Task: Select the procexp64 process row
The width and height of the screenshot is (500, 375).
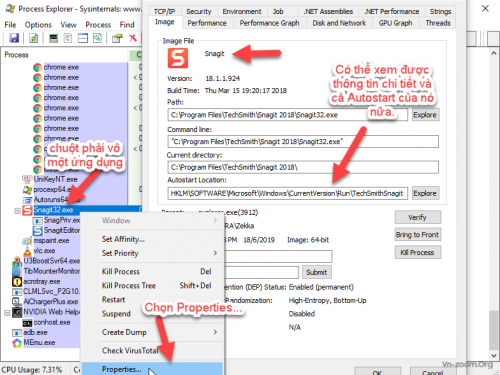Action: tap(52, 189)
